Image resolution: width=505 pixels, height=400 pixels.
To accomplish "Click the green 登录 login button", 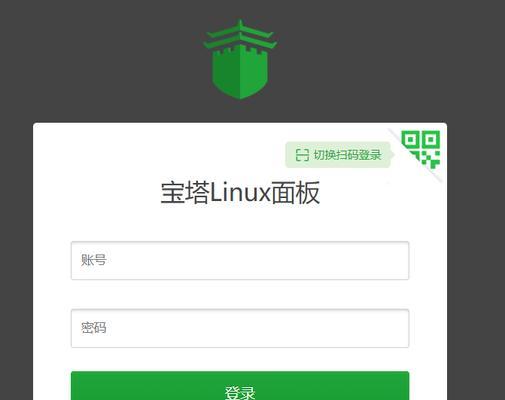I will (240, 386).
